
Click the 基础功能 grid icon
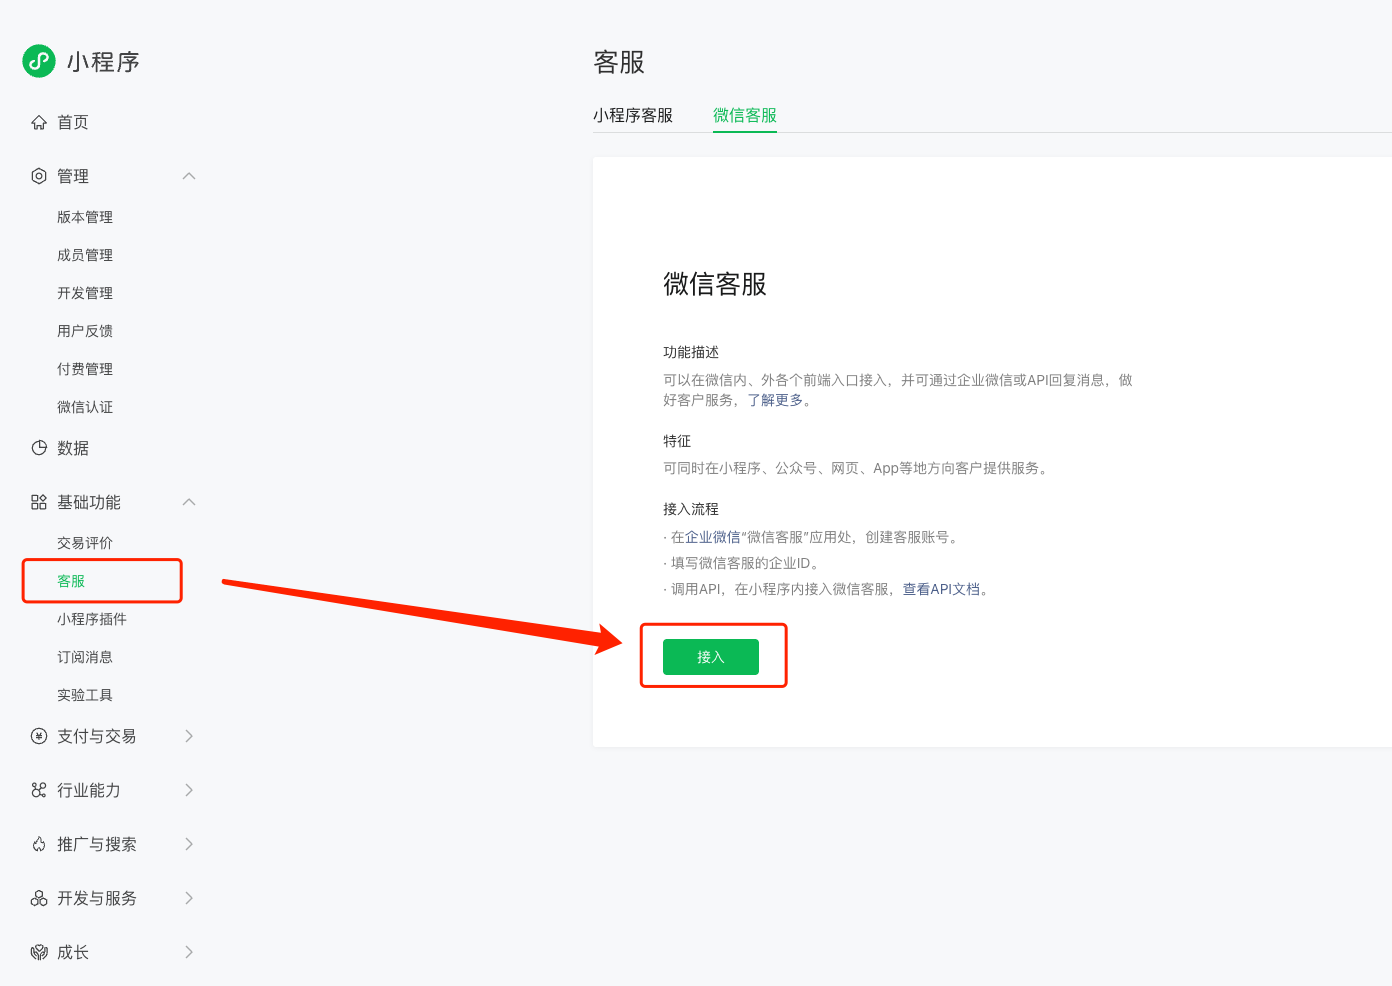click(x=39, y=502)
